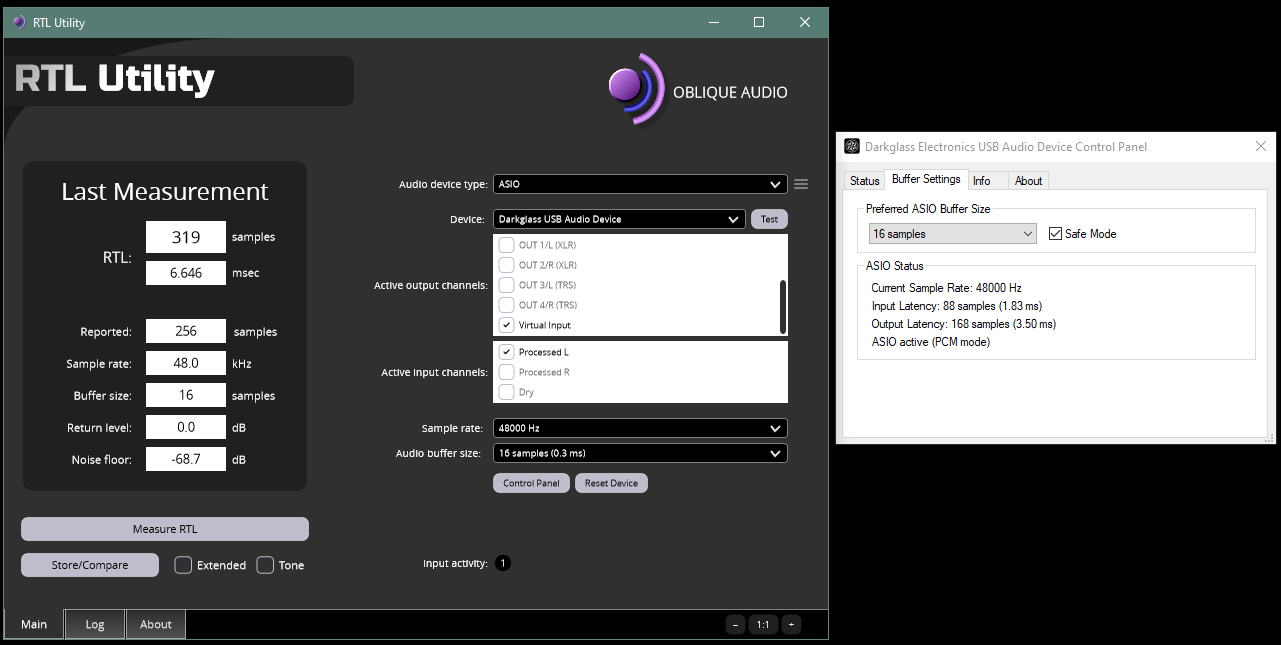Switch to the Log tab
1281x645 pixels.
(95, 625)
